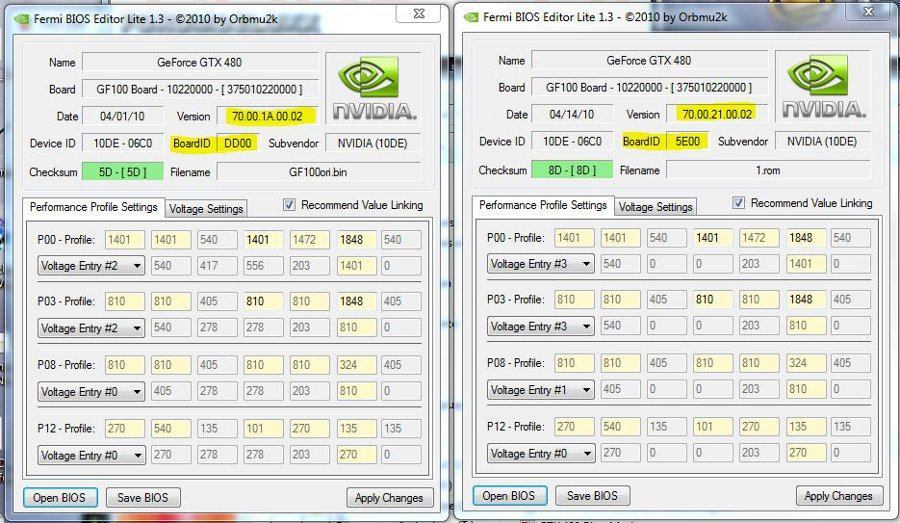
Task: Click P00 voltage row value 556, left window
Action: pos(263,265)
